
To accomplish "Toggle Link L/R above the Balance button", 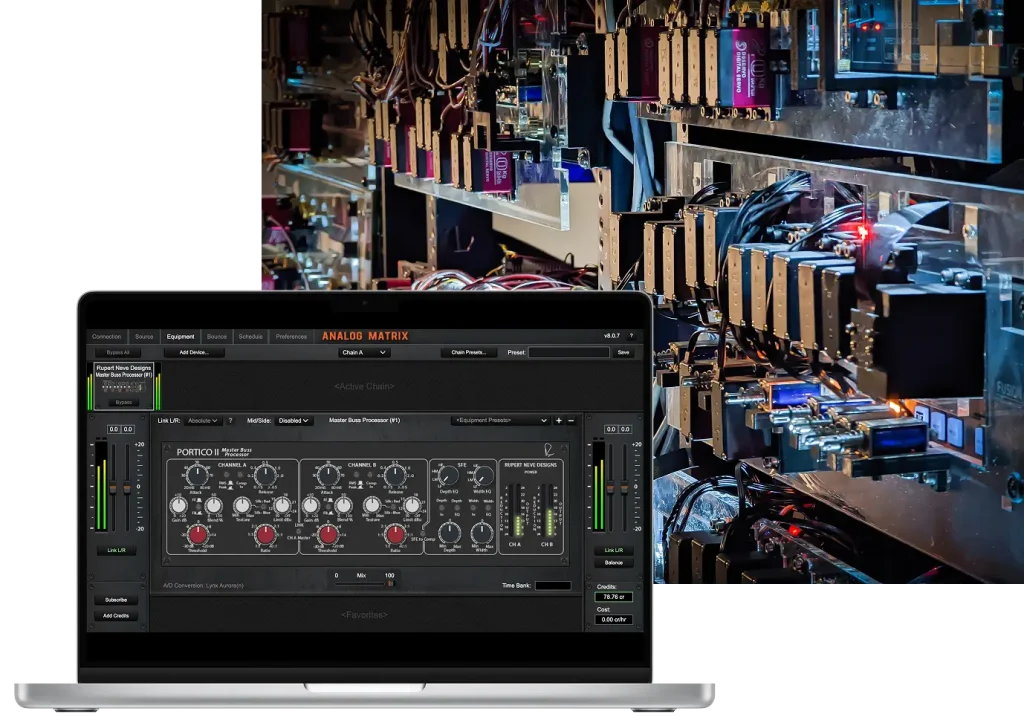I will pos(613,550).
